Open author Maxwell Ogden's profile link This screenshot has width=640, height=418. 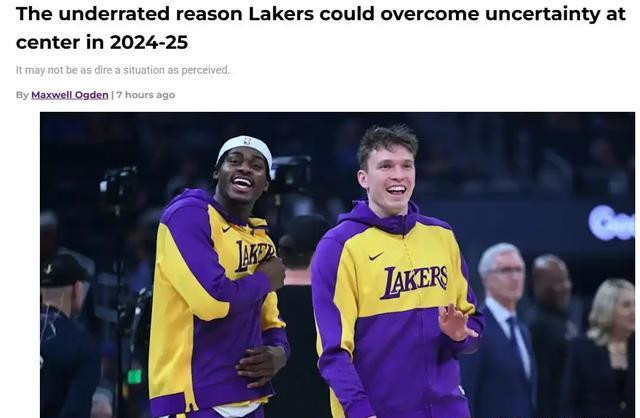click(70, 95)
